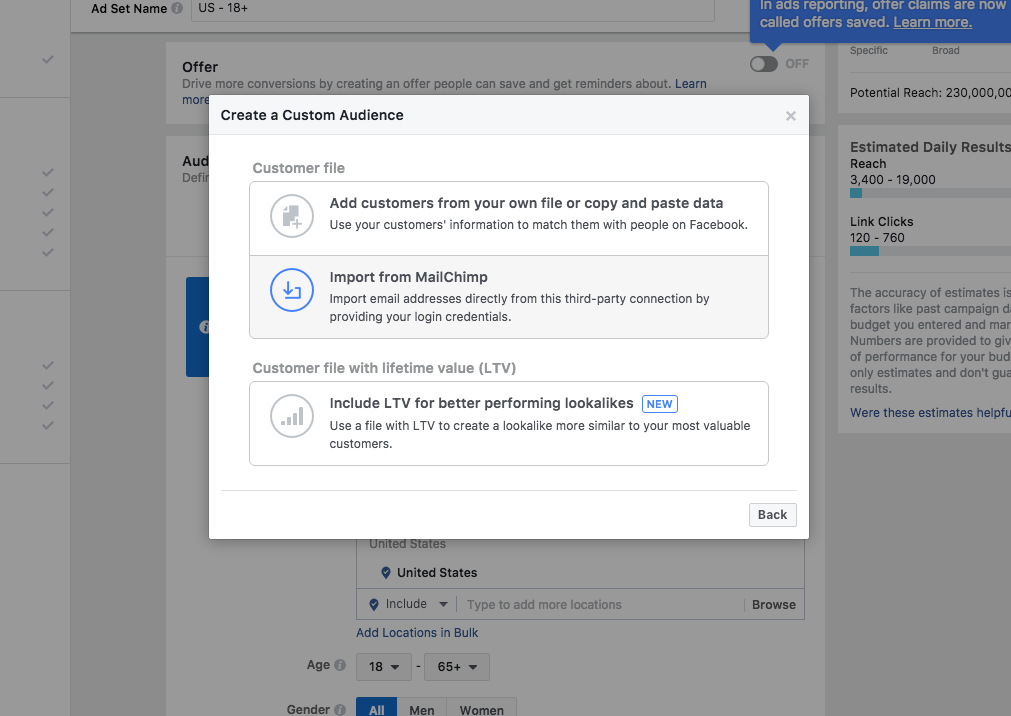Click the Learn link in the Offer section
The width and height of the screenshot is (1011, 716).
(x=691, y=84)
